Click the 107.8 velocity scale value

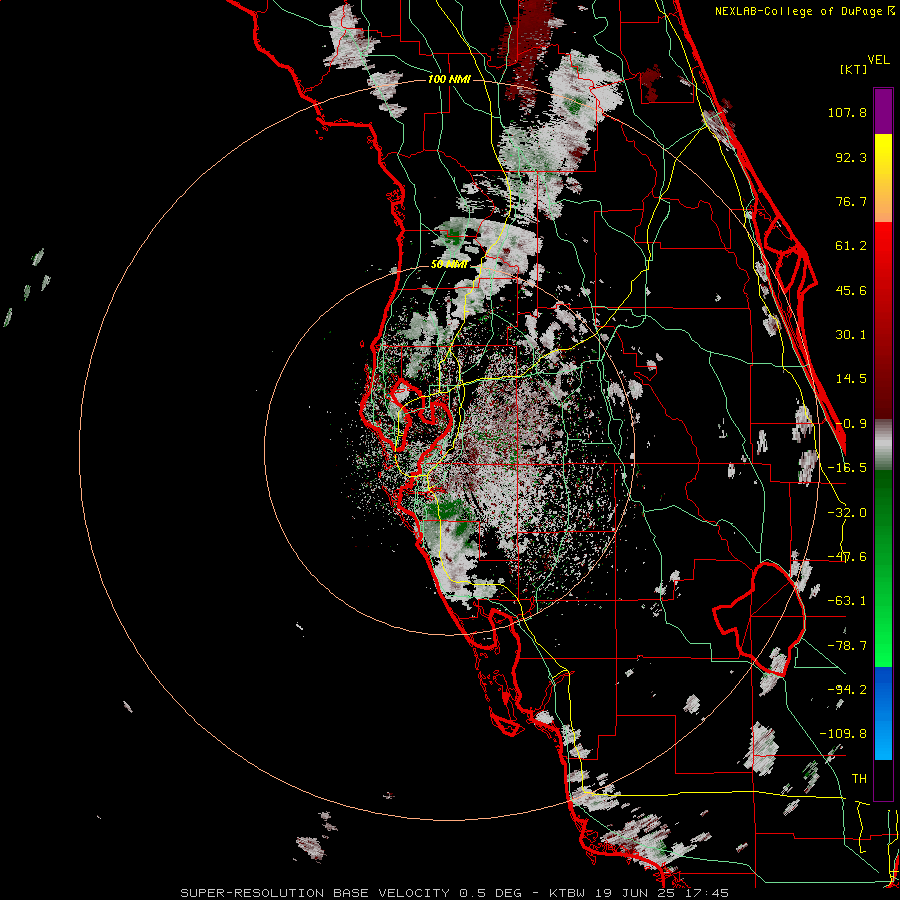coord(847,112)
